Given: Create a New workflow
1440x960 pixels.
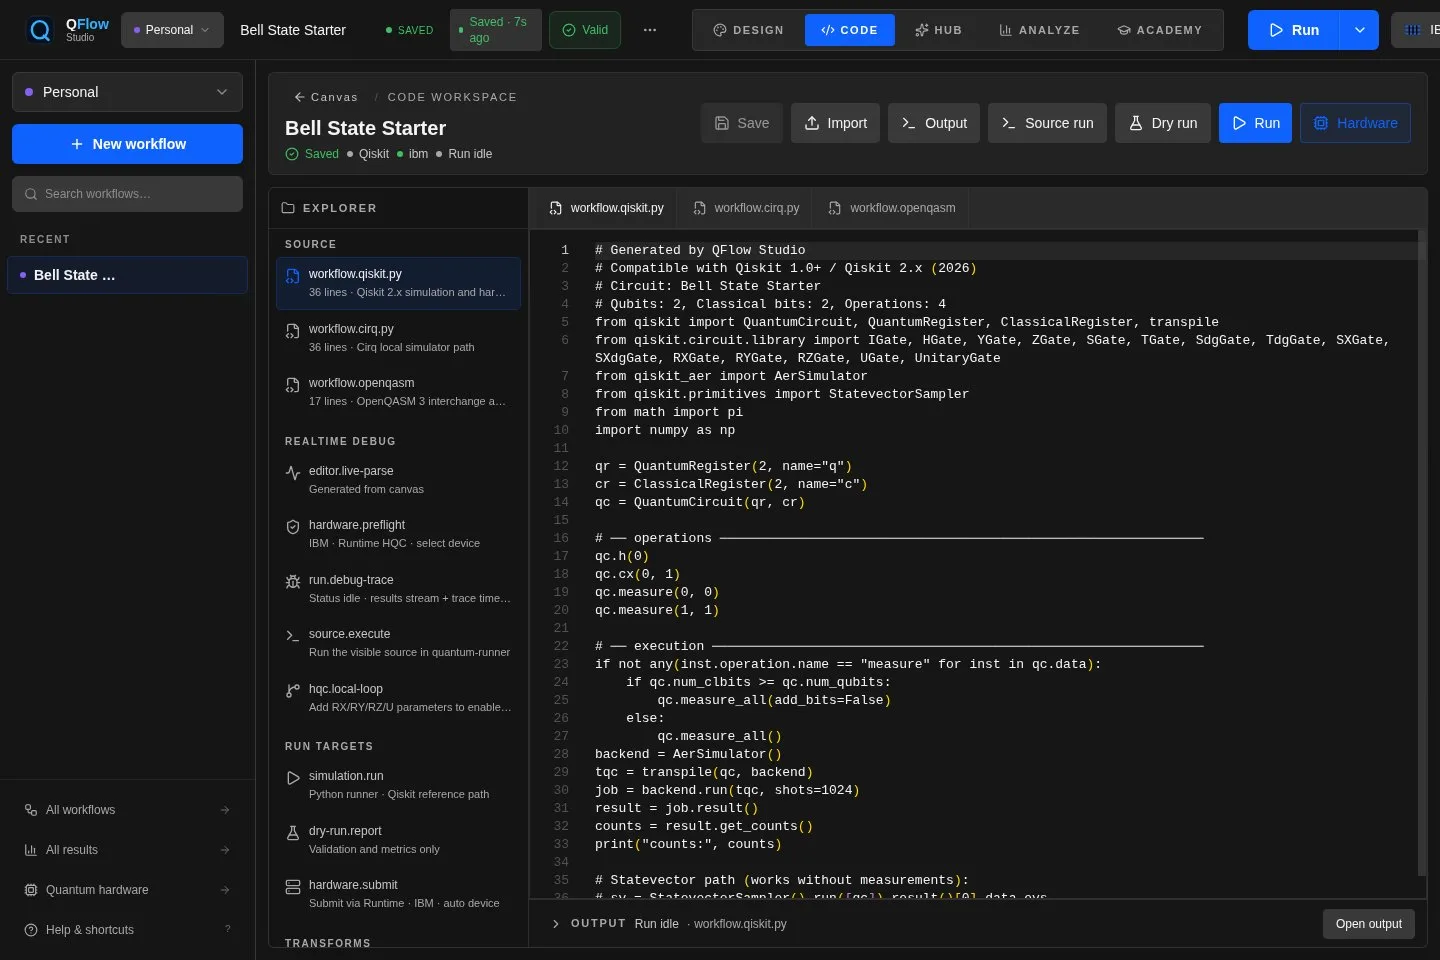Looking at the screenshot, I should point(127,144).
